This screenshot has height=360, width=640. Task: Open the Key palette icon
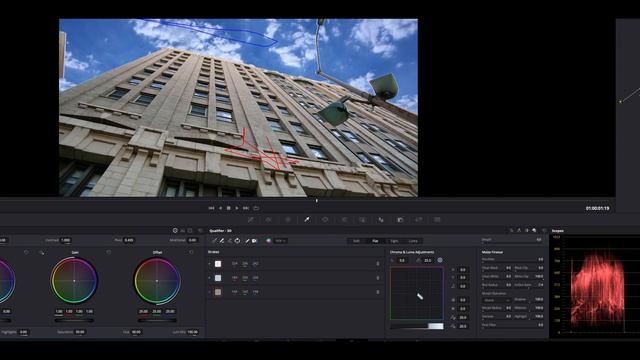pos(400,220)
